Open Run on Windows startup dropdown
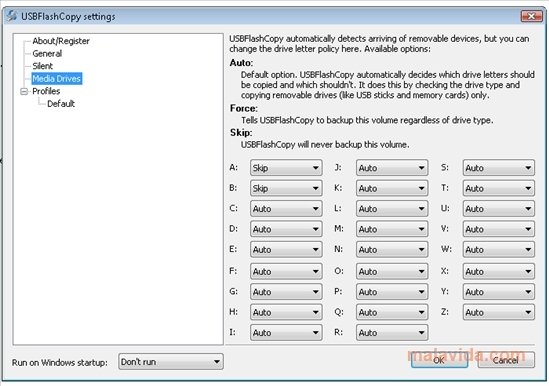The height and width of the screenshot is (386, 549). pos(171,361)
